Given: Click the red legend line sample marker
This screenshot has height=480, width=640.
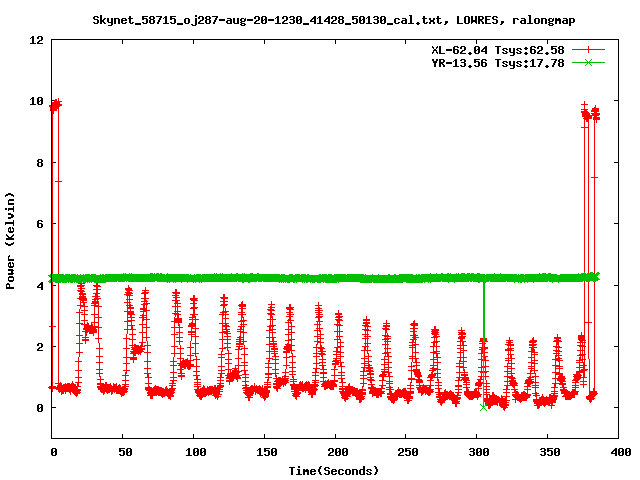Looking at the screenshot, I should coord(588,50).
